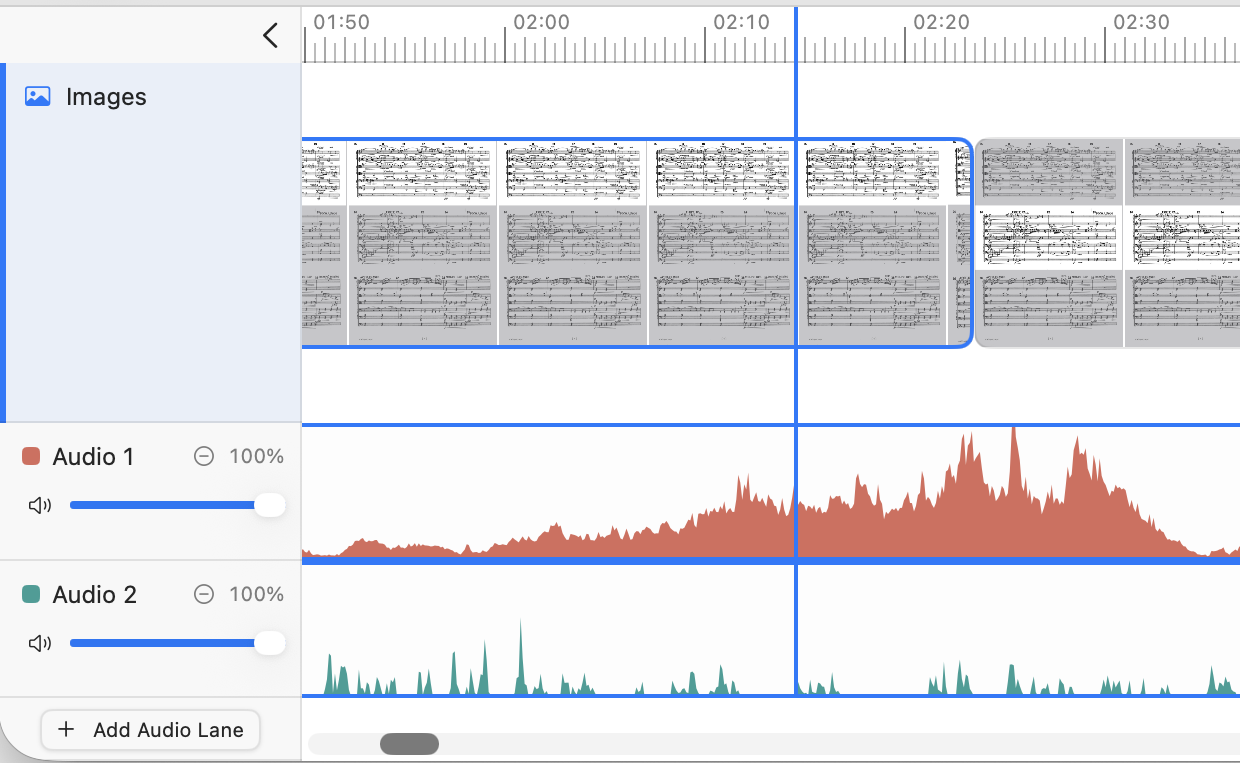Click the horizontal timeline scrollbar thumb
This screenshot has width=1240, height=763.
pos(409,744)
